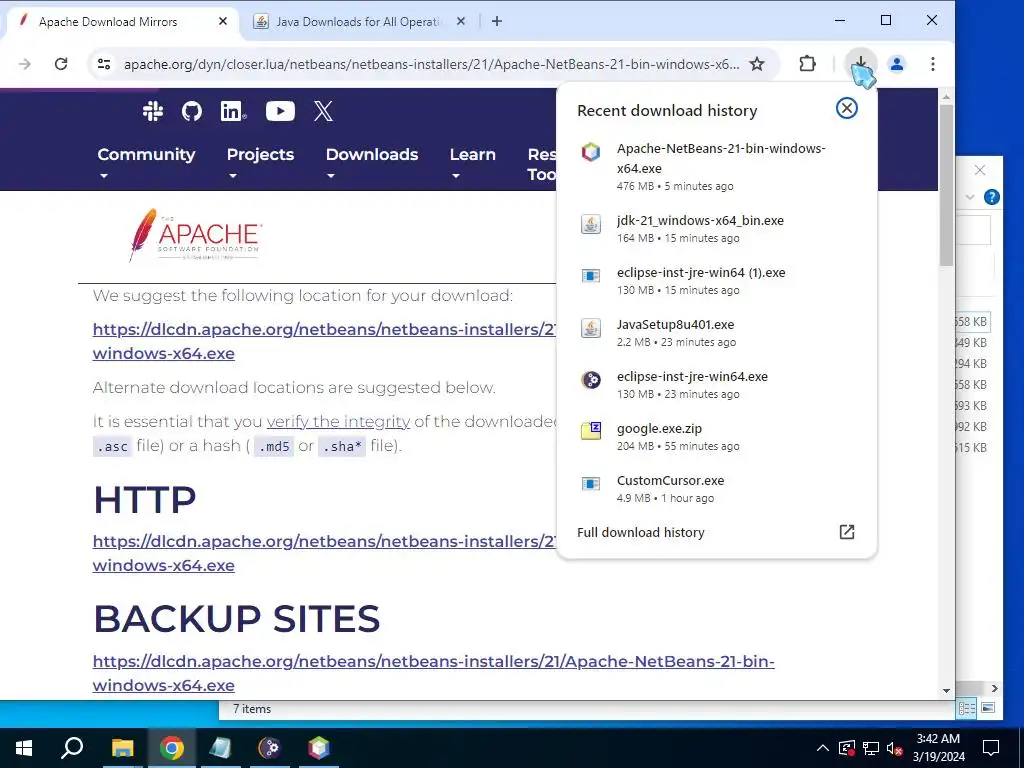1024x768 pixels.
Task: Bookmark this page with star icon
Action: pos(757,64)
